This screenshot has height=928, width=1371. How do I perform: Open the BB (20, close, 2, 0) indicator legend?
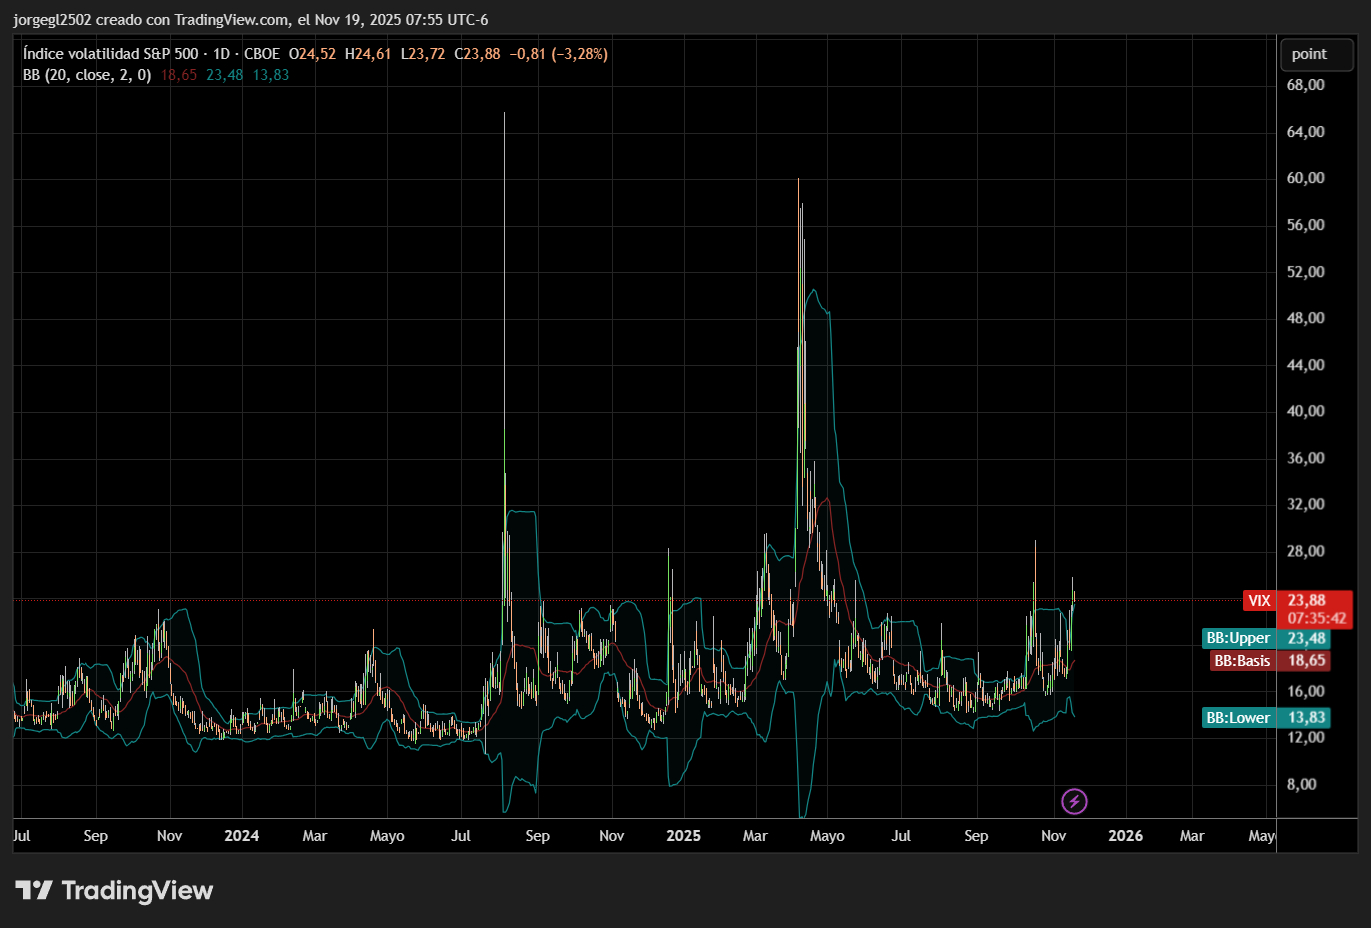pos(87,75)
